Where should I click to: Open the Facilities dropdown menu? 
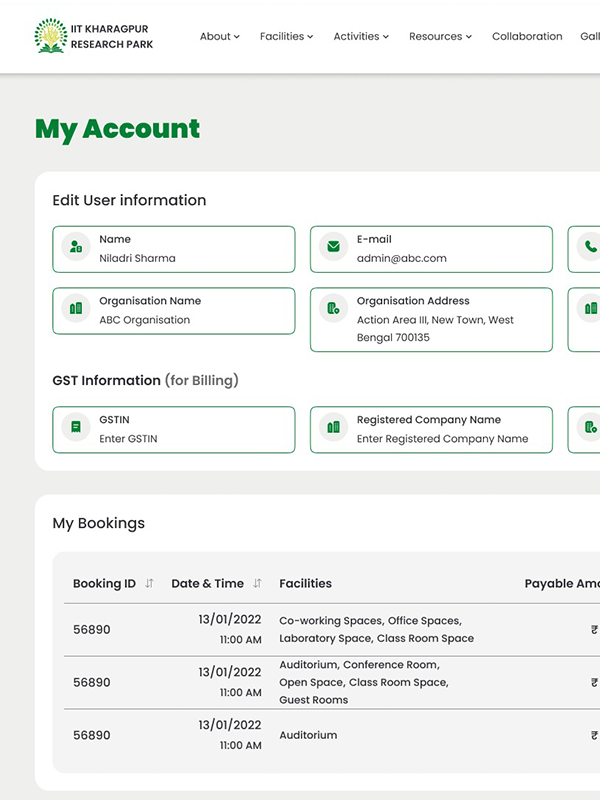coord(286,36)
